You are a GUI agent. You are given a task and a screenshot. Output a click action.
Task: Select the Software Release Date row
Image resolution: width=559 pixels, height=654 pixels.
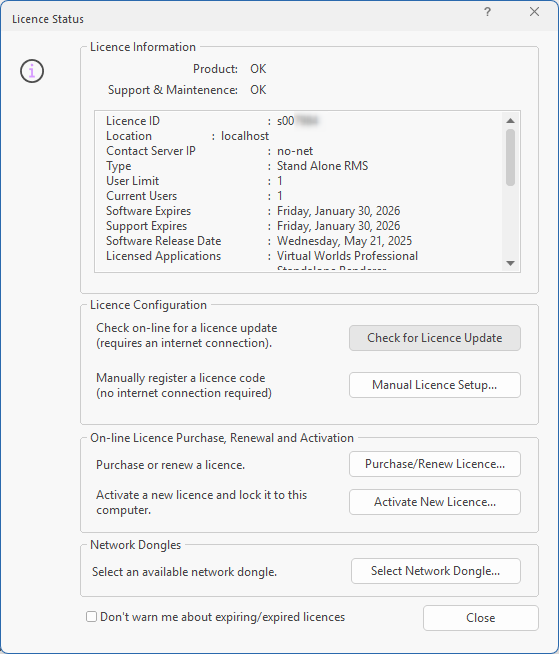coord(259,241)
